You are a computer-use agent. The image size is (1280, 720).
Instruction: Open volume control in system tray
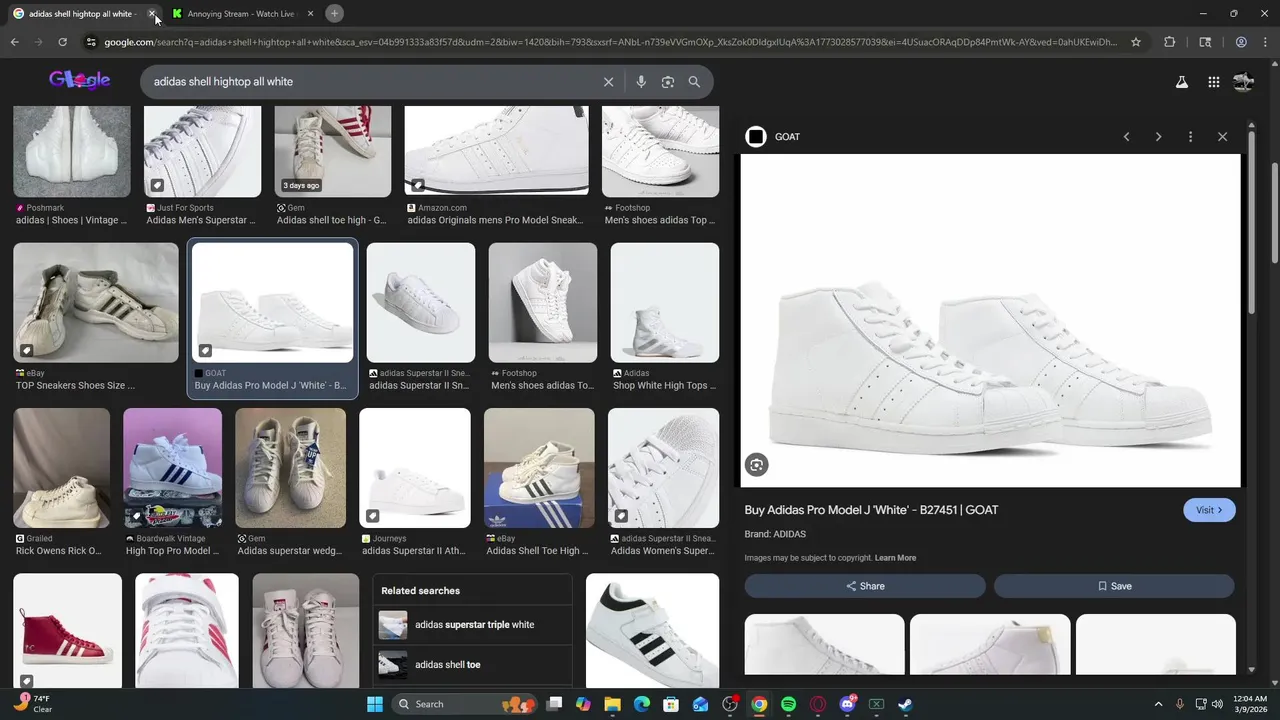1217,704
